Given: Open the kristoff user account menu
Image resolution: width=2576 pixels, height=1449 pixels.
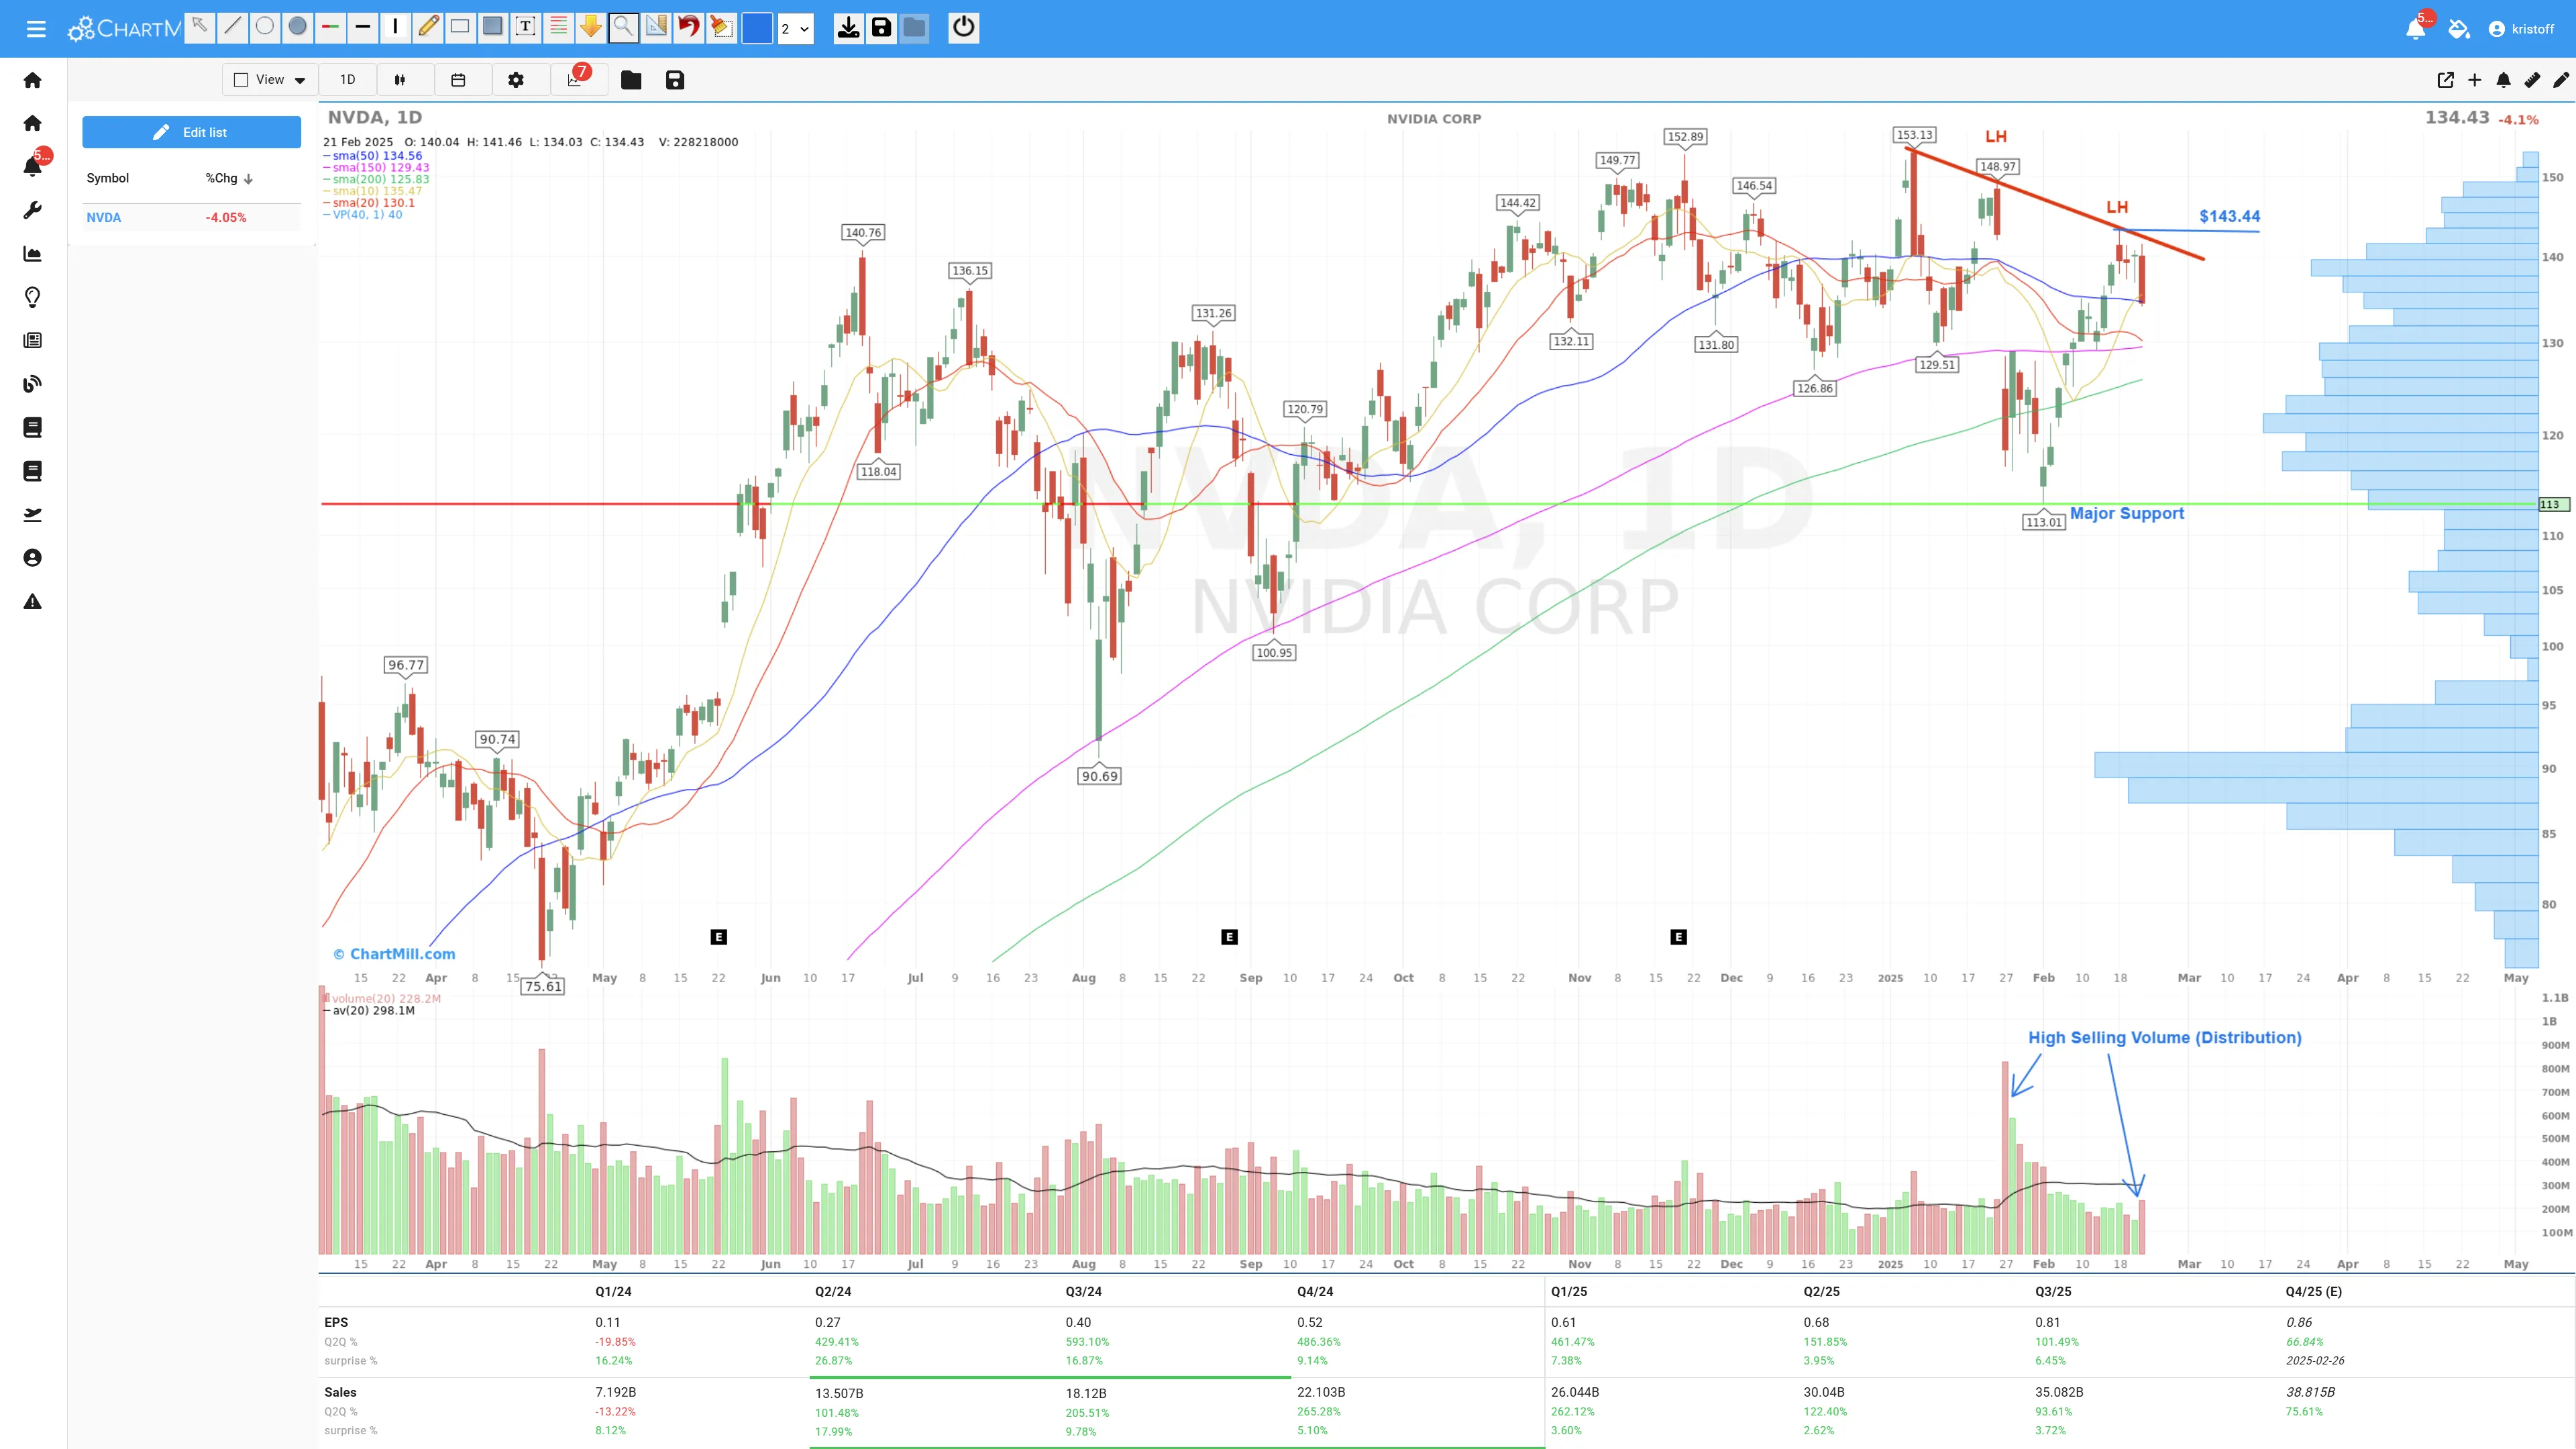Looking at the screenshot, I should tap(2521, 29).
